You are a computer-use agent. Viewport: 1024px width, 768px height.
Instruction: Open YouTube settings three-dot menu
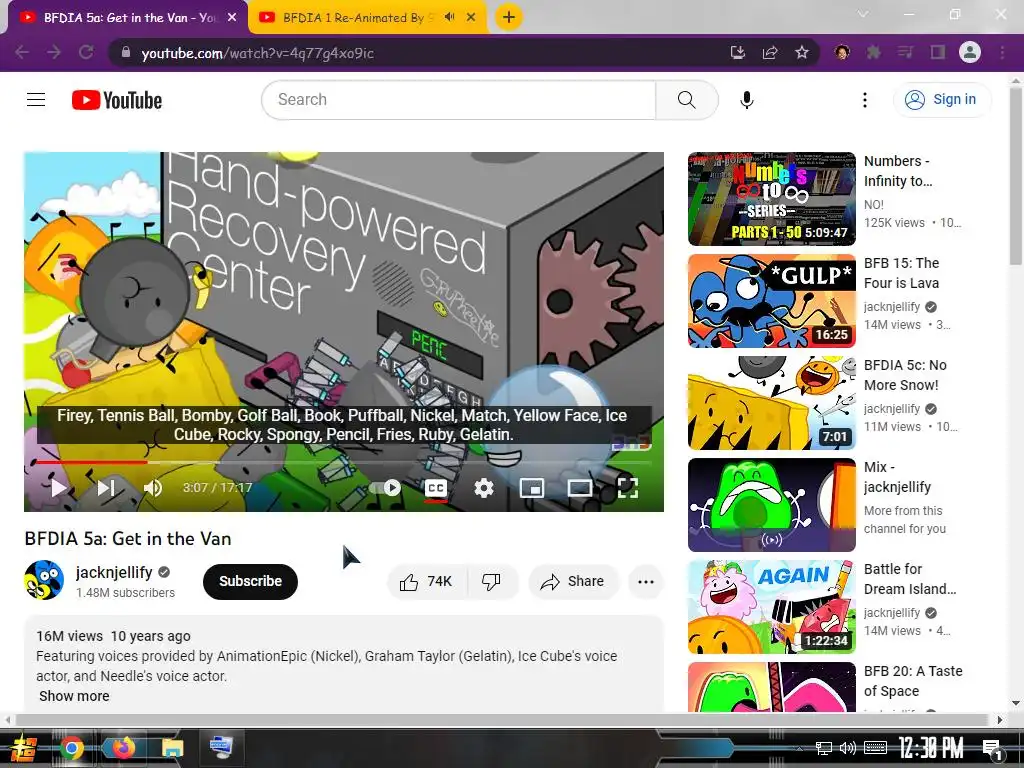tap(865, 100)
